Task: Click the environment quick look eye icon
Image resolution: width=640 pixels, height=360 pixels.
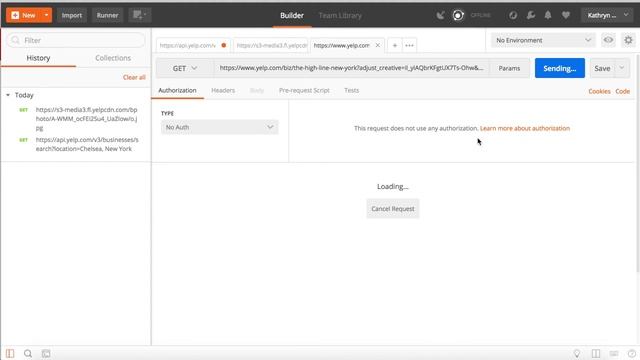Action: coord(608,40)
